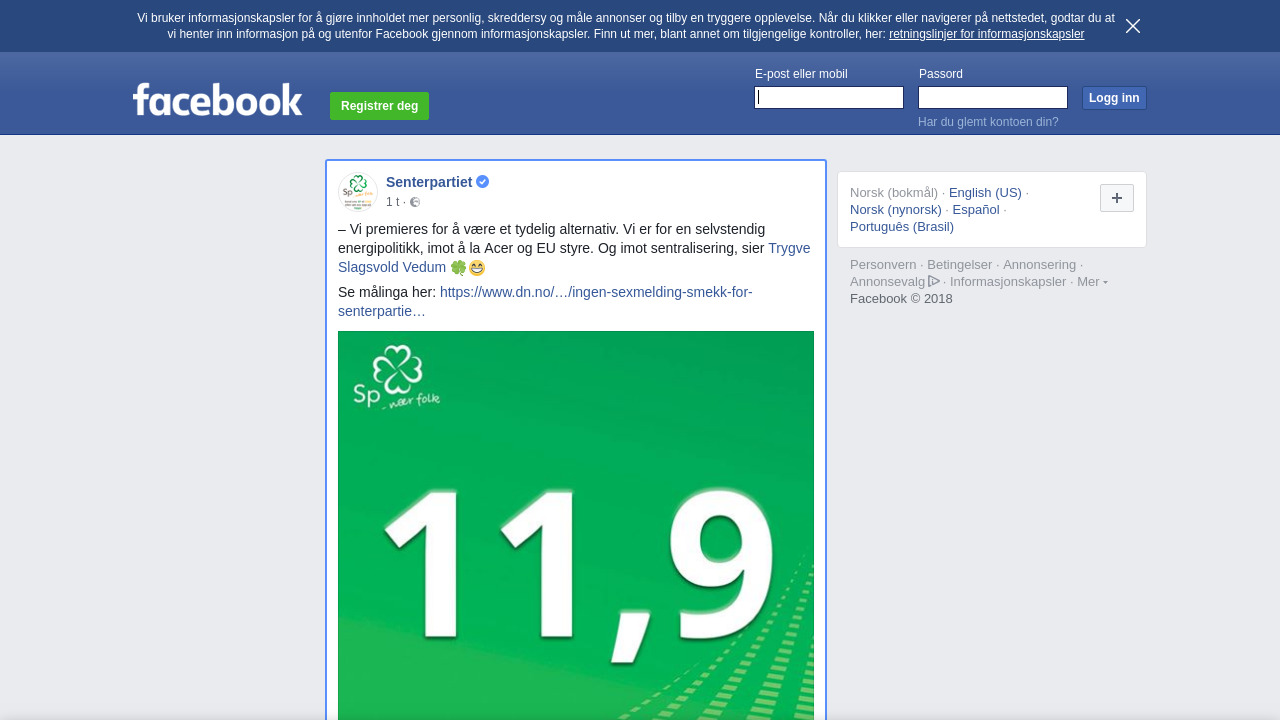Click the E-post eller mobil field
Image resolution: width=1280 pixels, height=720 pixels.
coord(829,97)
